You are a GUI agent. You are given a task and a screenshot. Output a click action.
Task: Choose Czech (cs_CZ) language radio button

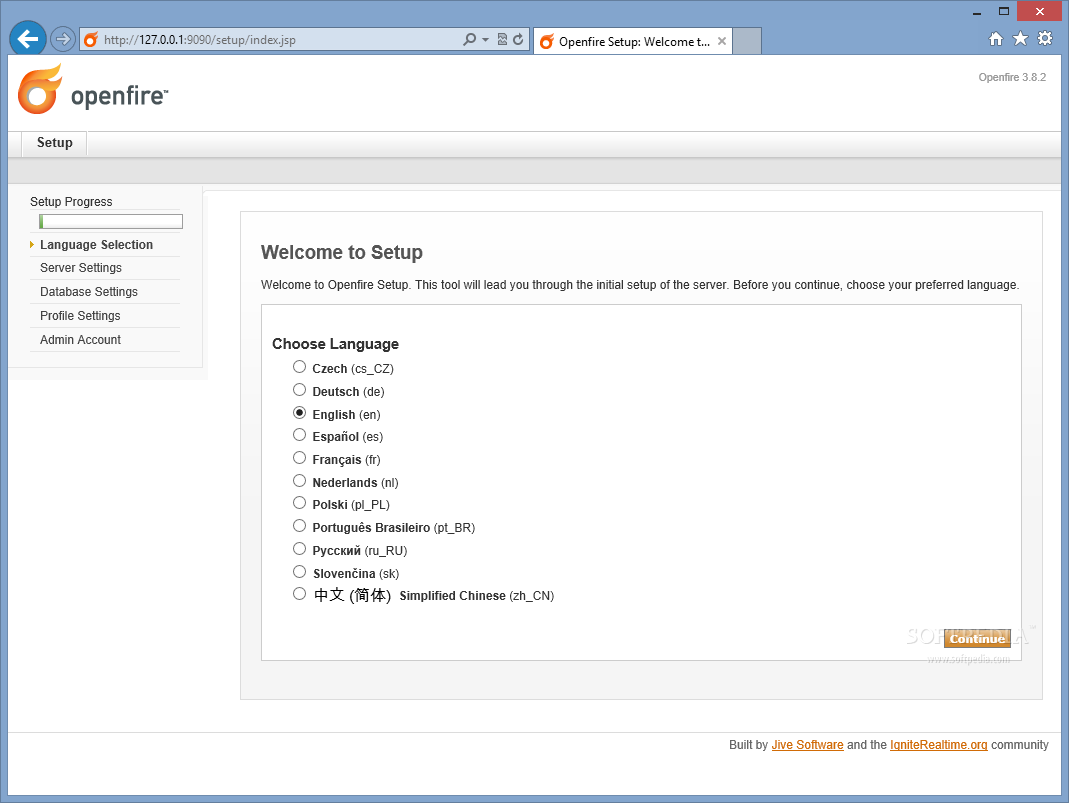click(x=299, y=367)
